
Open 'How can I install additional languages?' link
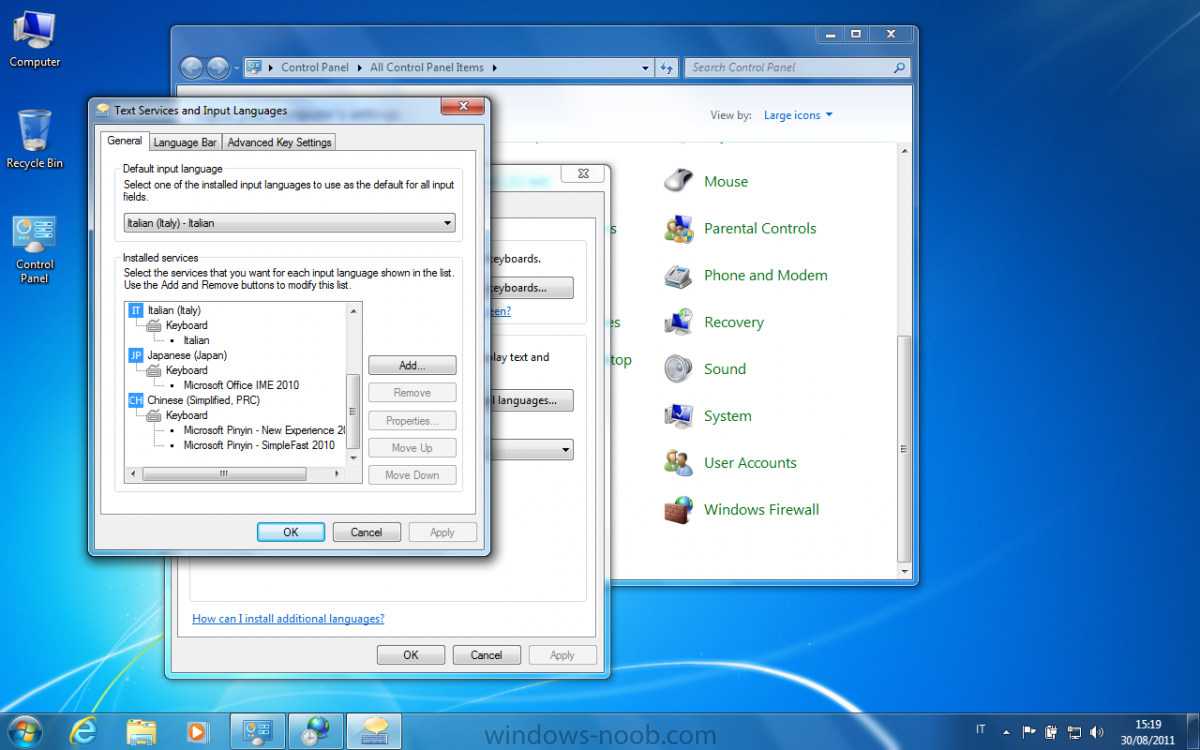(288, 619)
